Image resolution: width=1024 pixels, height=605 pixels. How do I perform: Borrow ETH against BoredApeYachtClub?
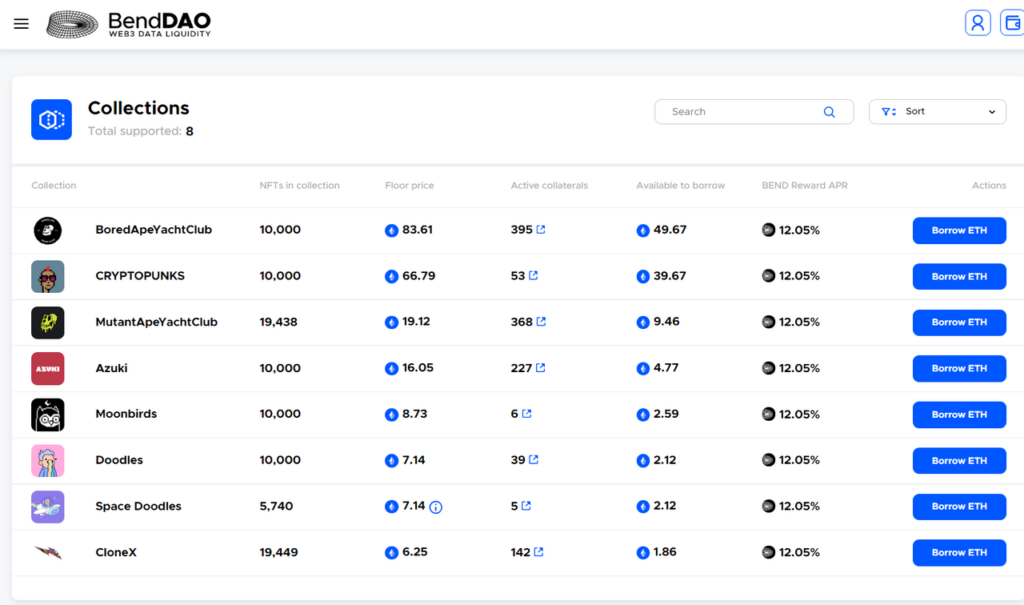click(x=959, y=231)
